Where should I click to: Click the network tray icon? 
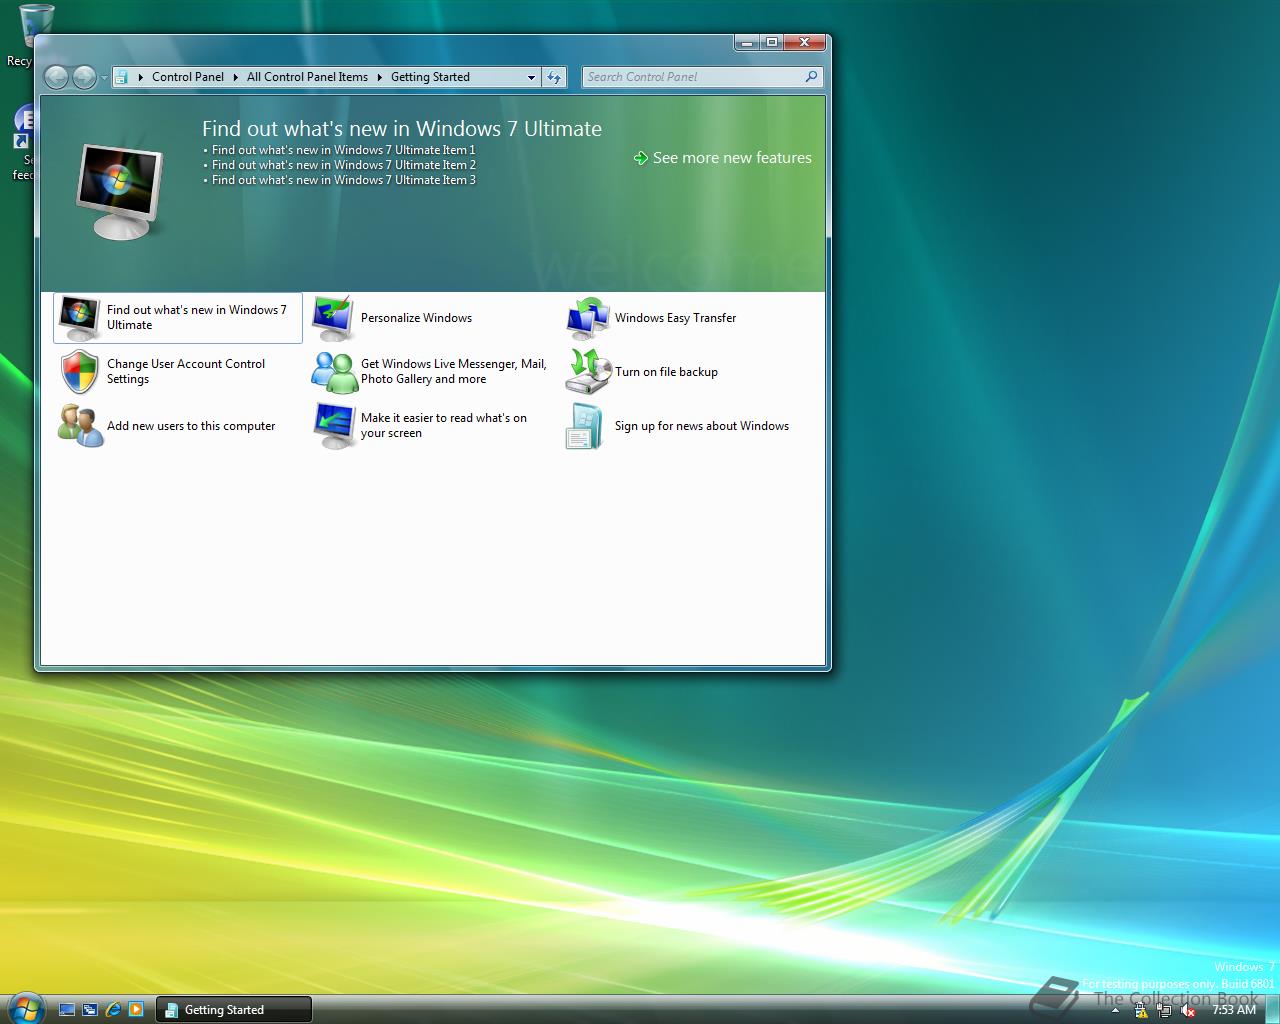(x=1164, y=1010)
